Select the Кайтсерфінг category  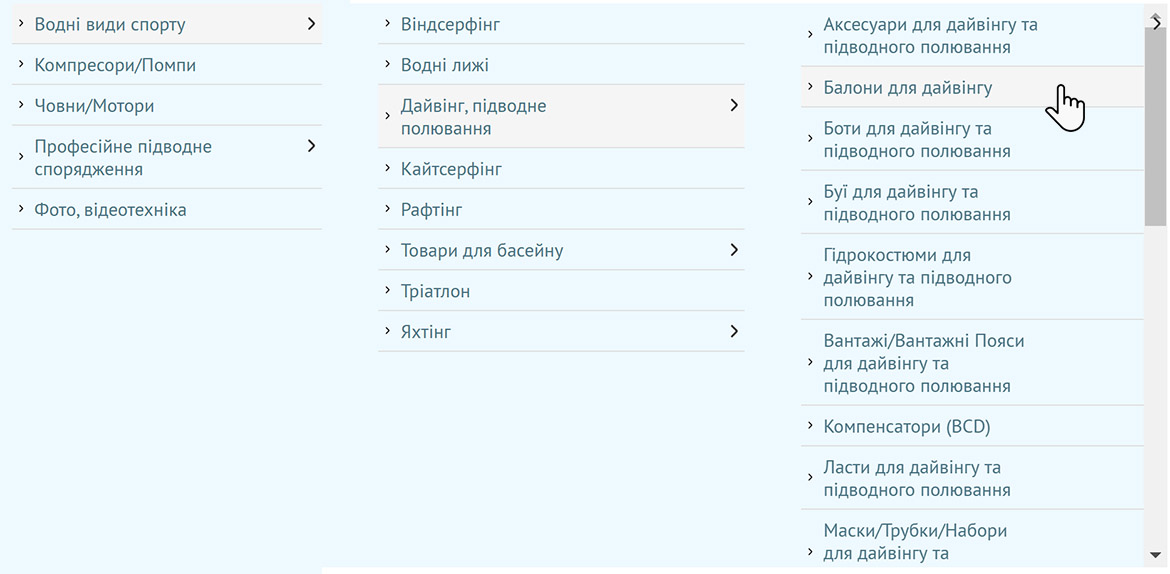coord(451,169)
